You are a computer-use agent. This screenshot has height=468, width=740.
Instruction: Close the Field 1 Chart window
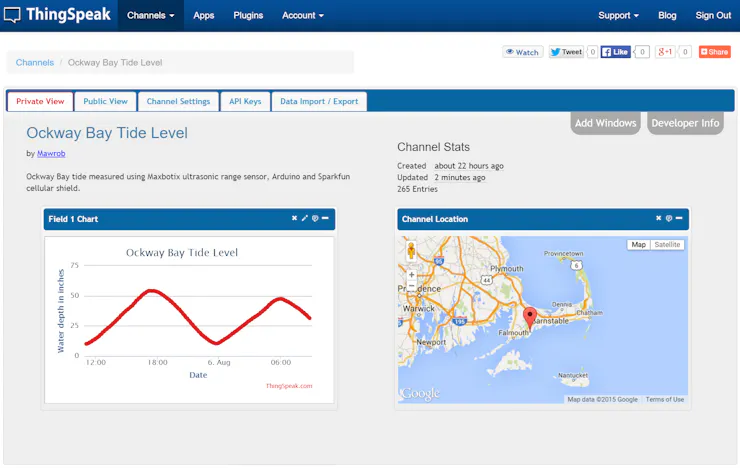tap(294, 218)
